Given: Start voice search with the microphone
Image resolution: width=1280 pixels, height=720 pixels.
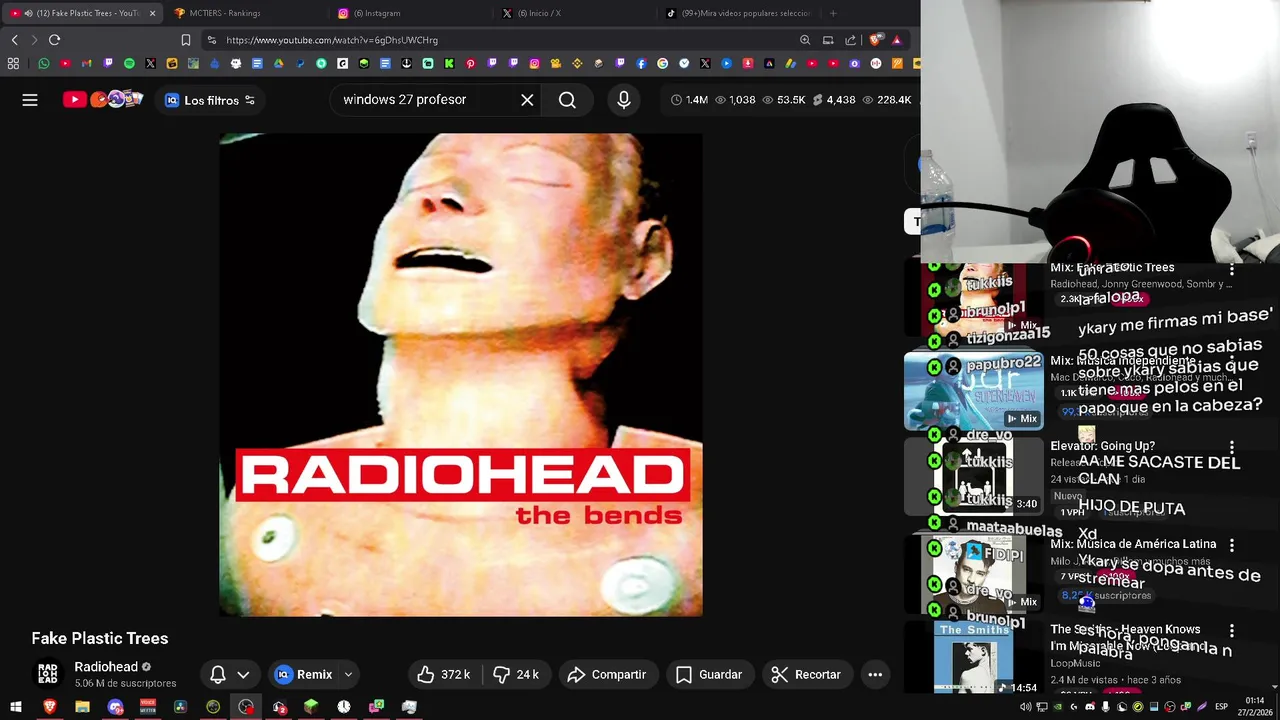Looking at the screenshot, I should tap(624, 100).
